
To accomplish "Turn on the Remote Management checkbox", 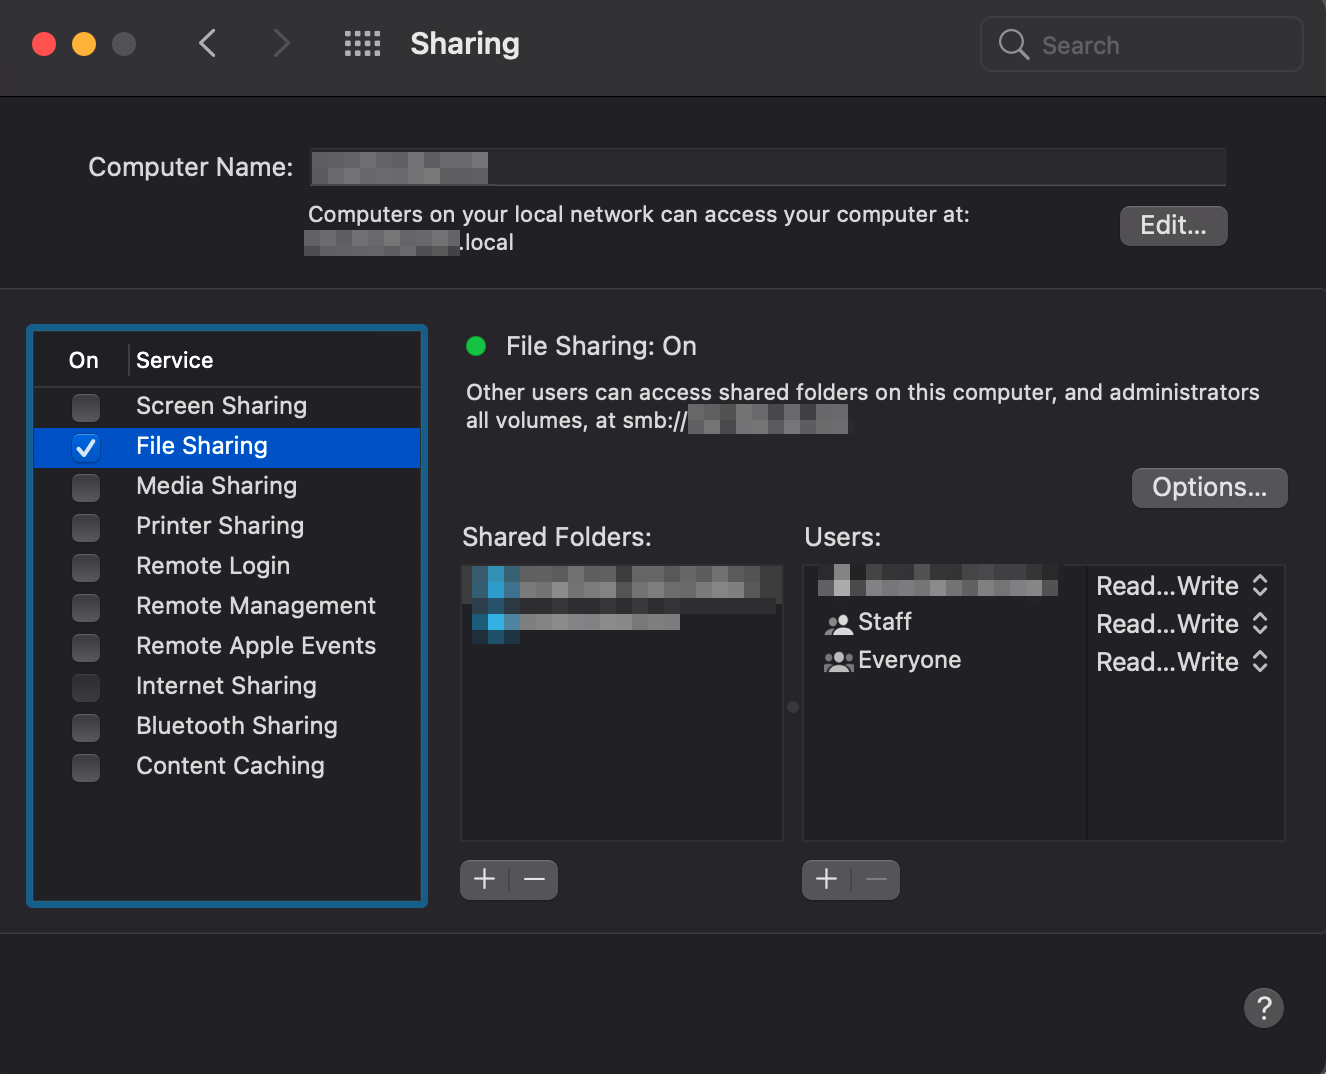I will [x=86, y=607].
